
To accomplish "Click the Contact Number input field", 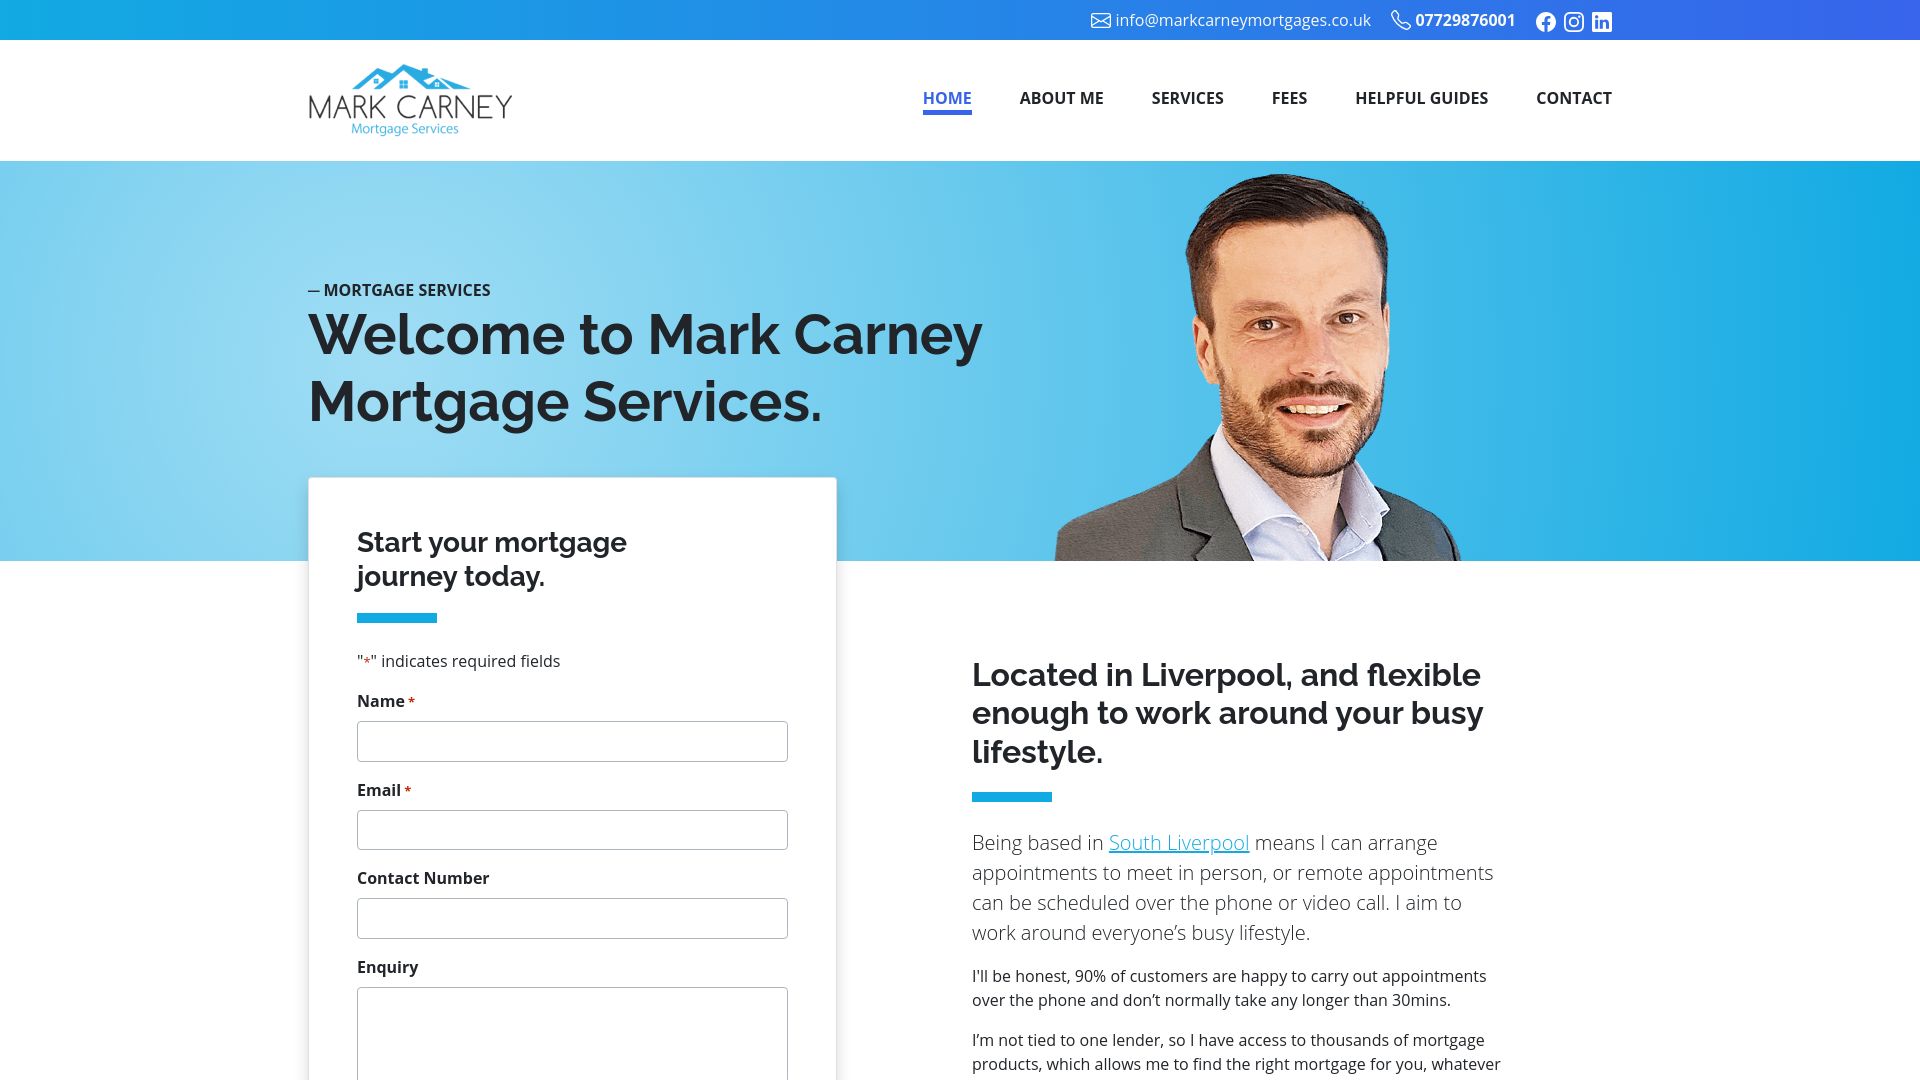I will click(571, 918).
